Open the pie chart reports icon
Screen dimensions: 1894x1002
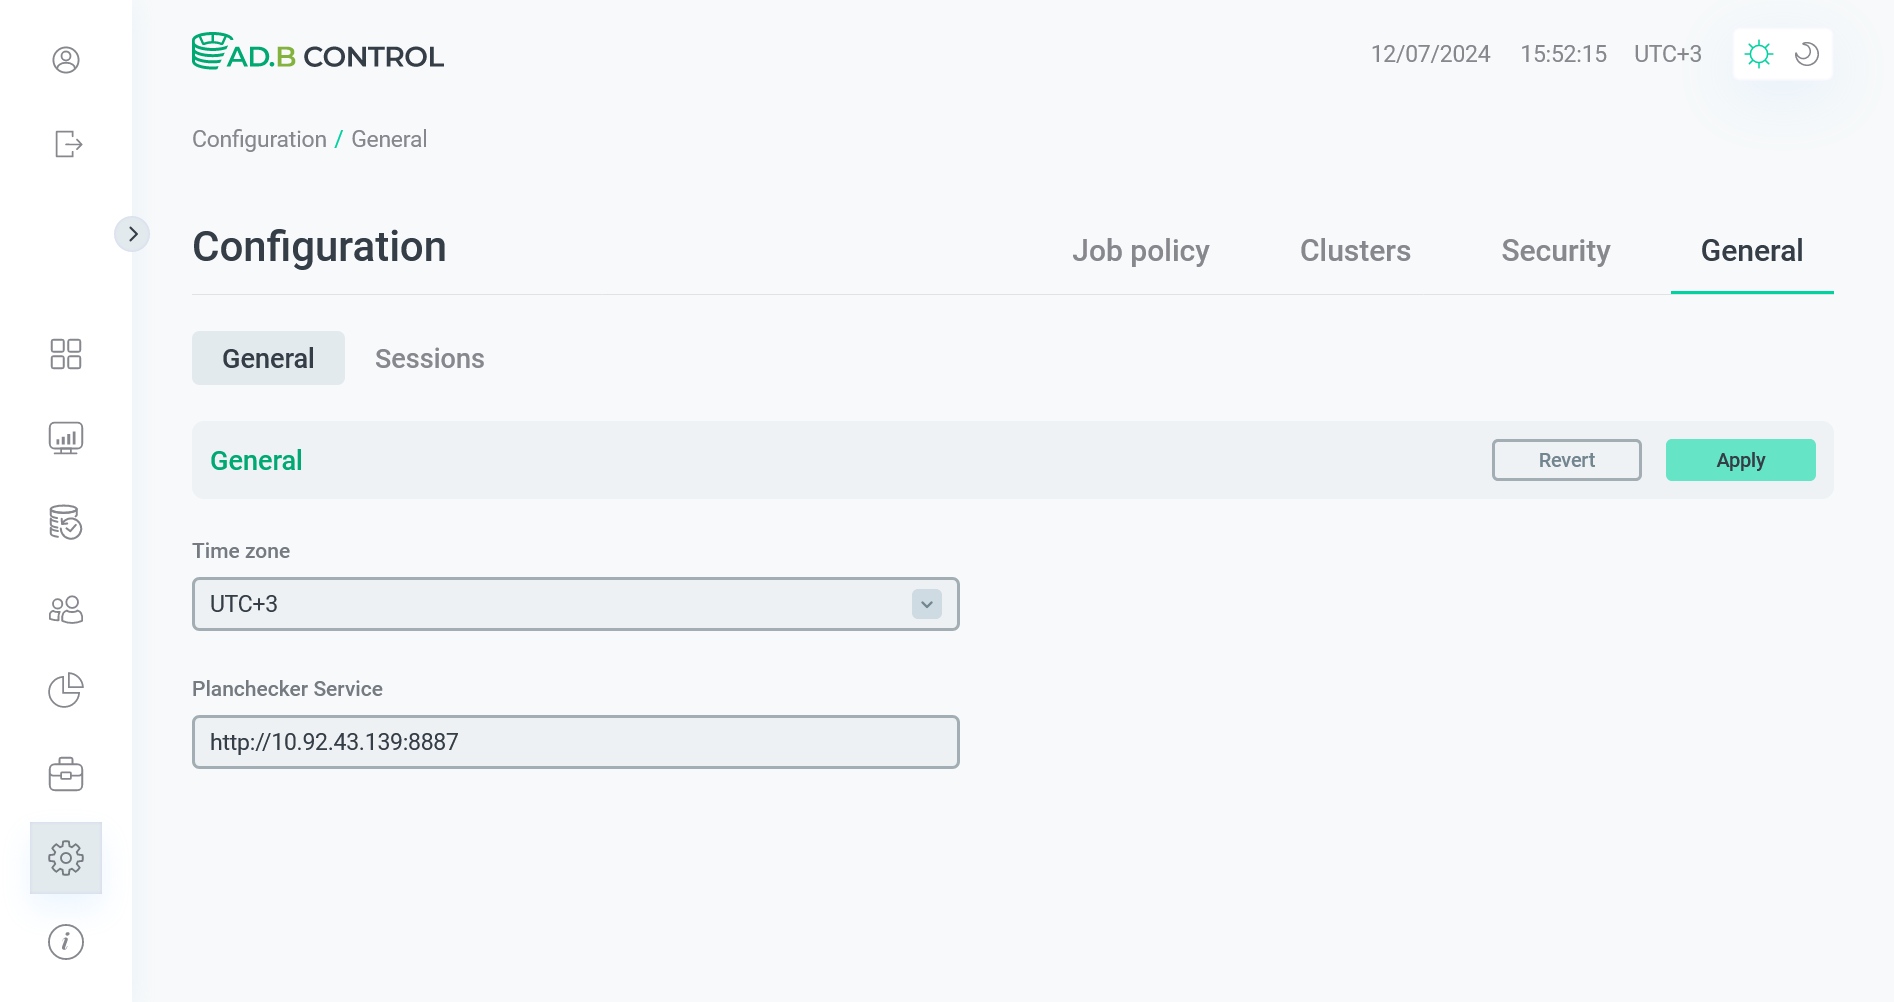66,690
